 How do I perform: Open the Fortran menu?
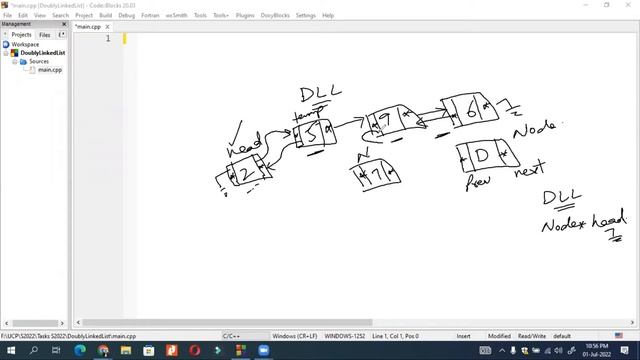click(x=150, y=15)
